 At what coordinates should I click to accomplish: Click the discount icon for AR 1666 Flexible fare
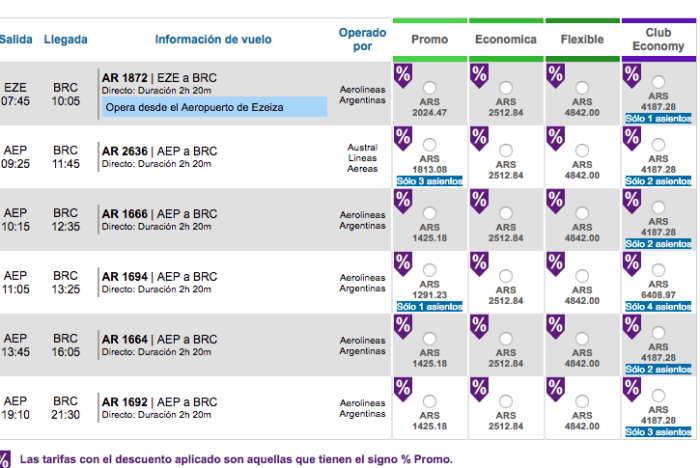pyautogui.click(x=555, y=200)
